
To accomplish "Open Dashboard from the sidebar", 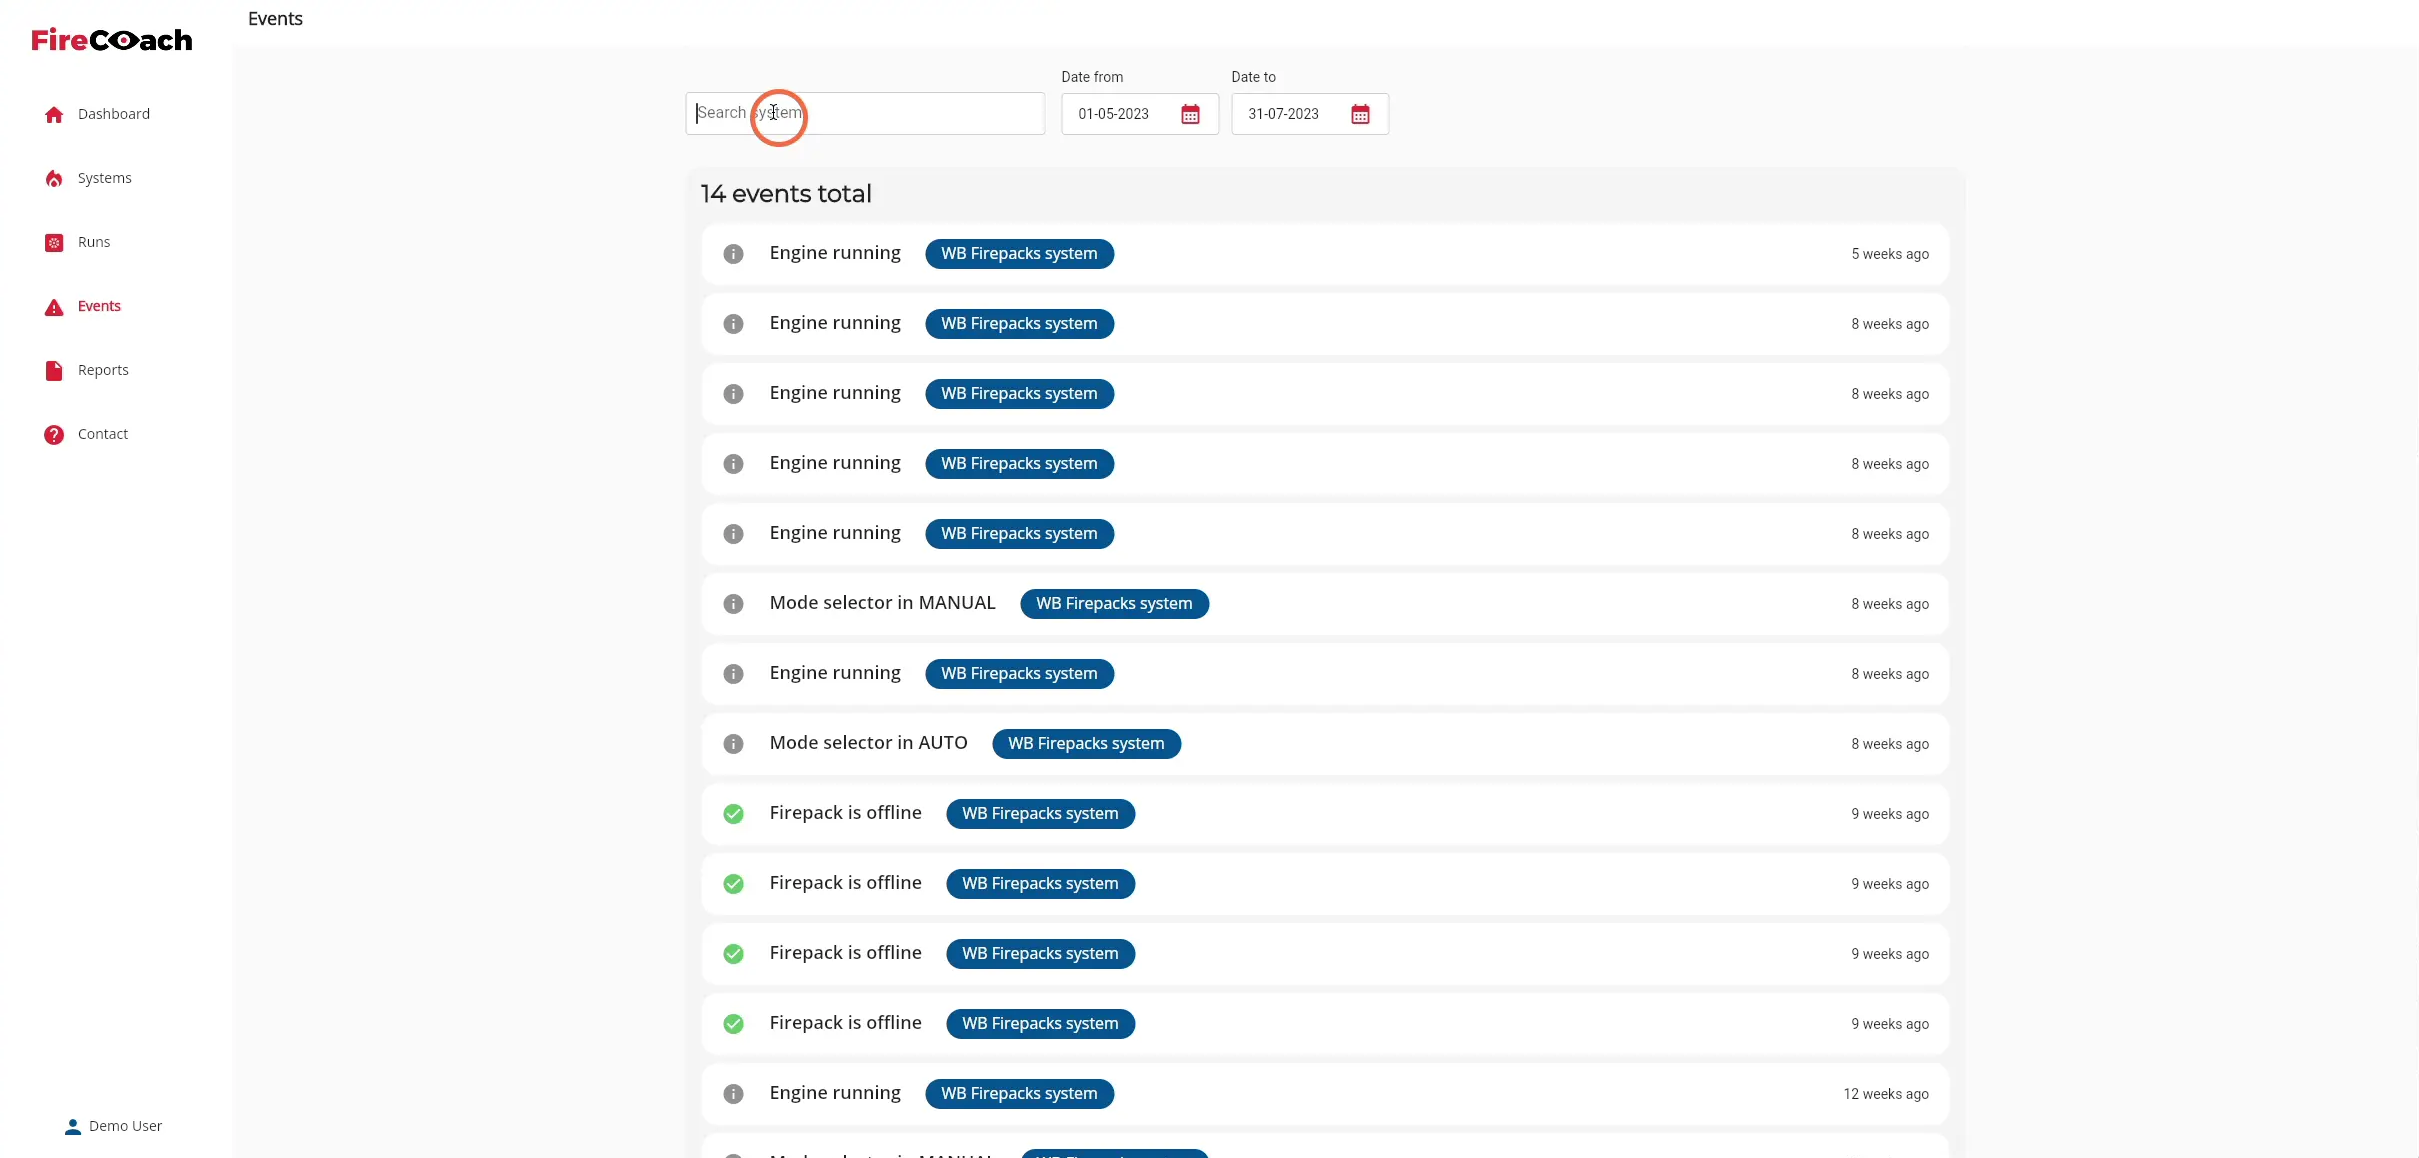I will [114, 114].
